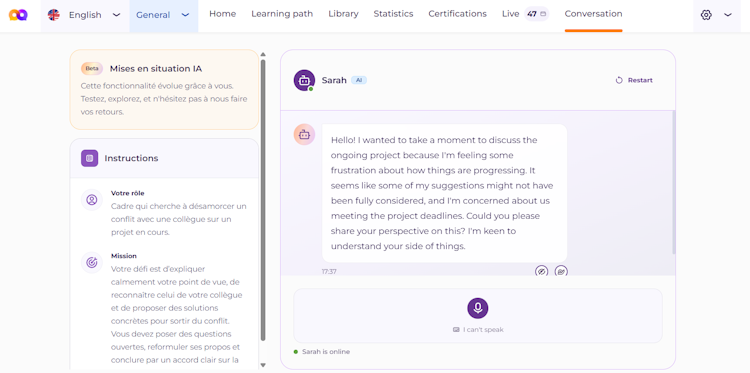Click the UK flag language icon

pyautogui.click(x=54, y=15)
